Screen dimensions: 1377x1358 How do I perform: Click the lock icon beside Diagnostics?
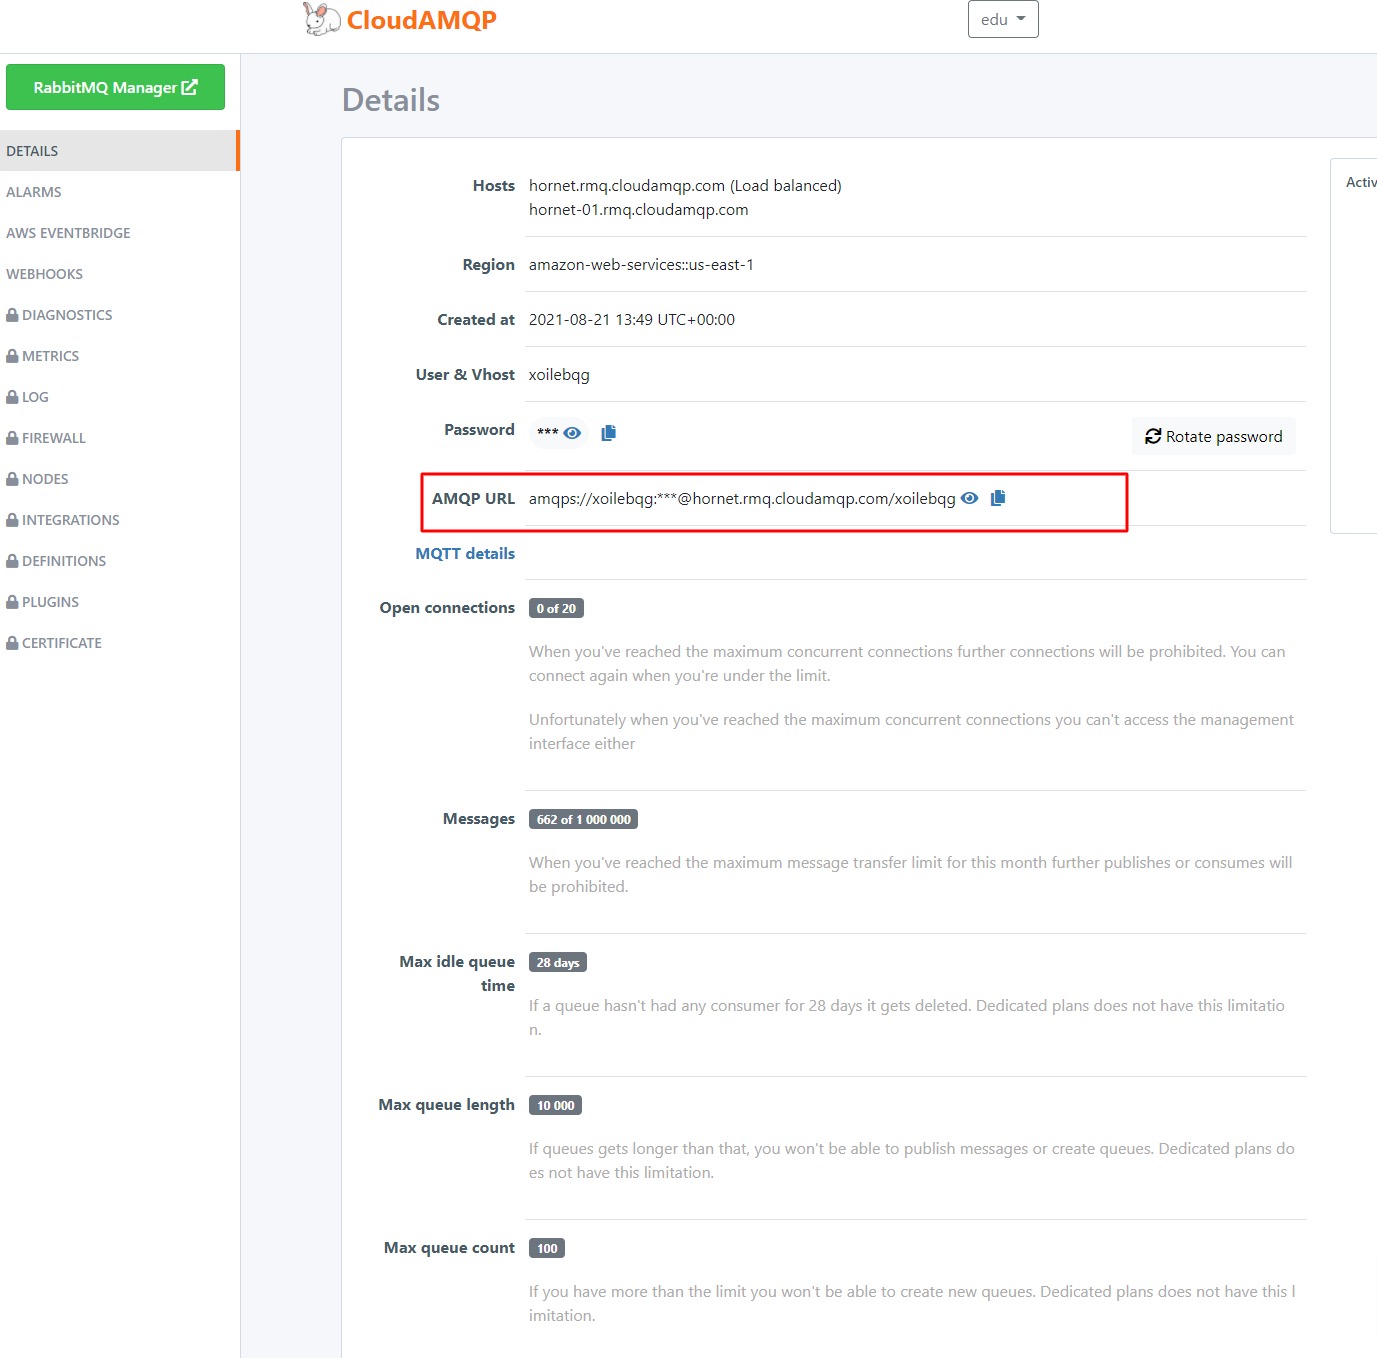pyautogui.click(x=12, y=315)
